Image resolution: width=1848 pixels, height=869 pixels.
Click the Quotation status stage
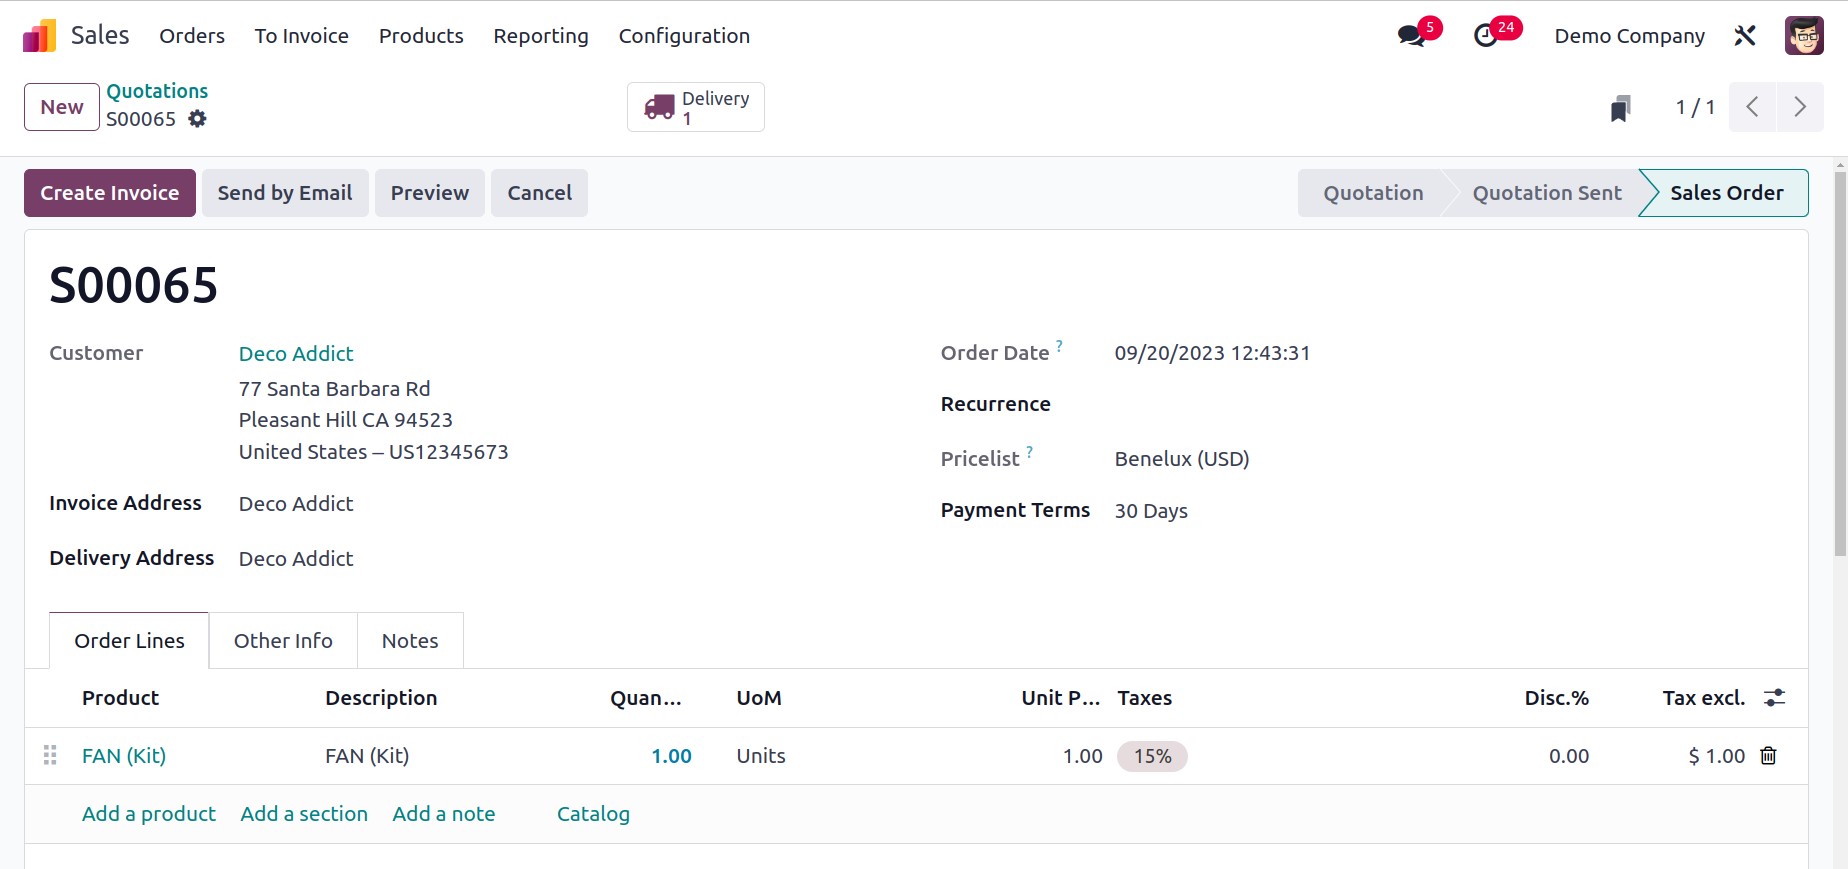pos(1373,193)
